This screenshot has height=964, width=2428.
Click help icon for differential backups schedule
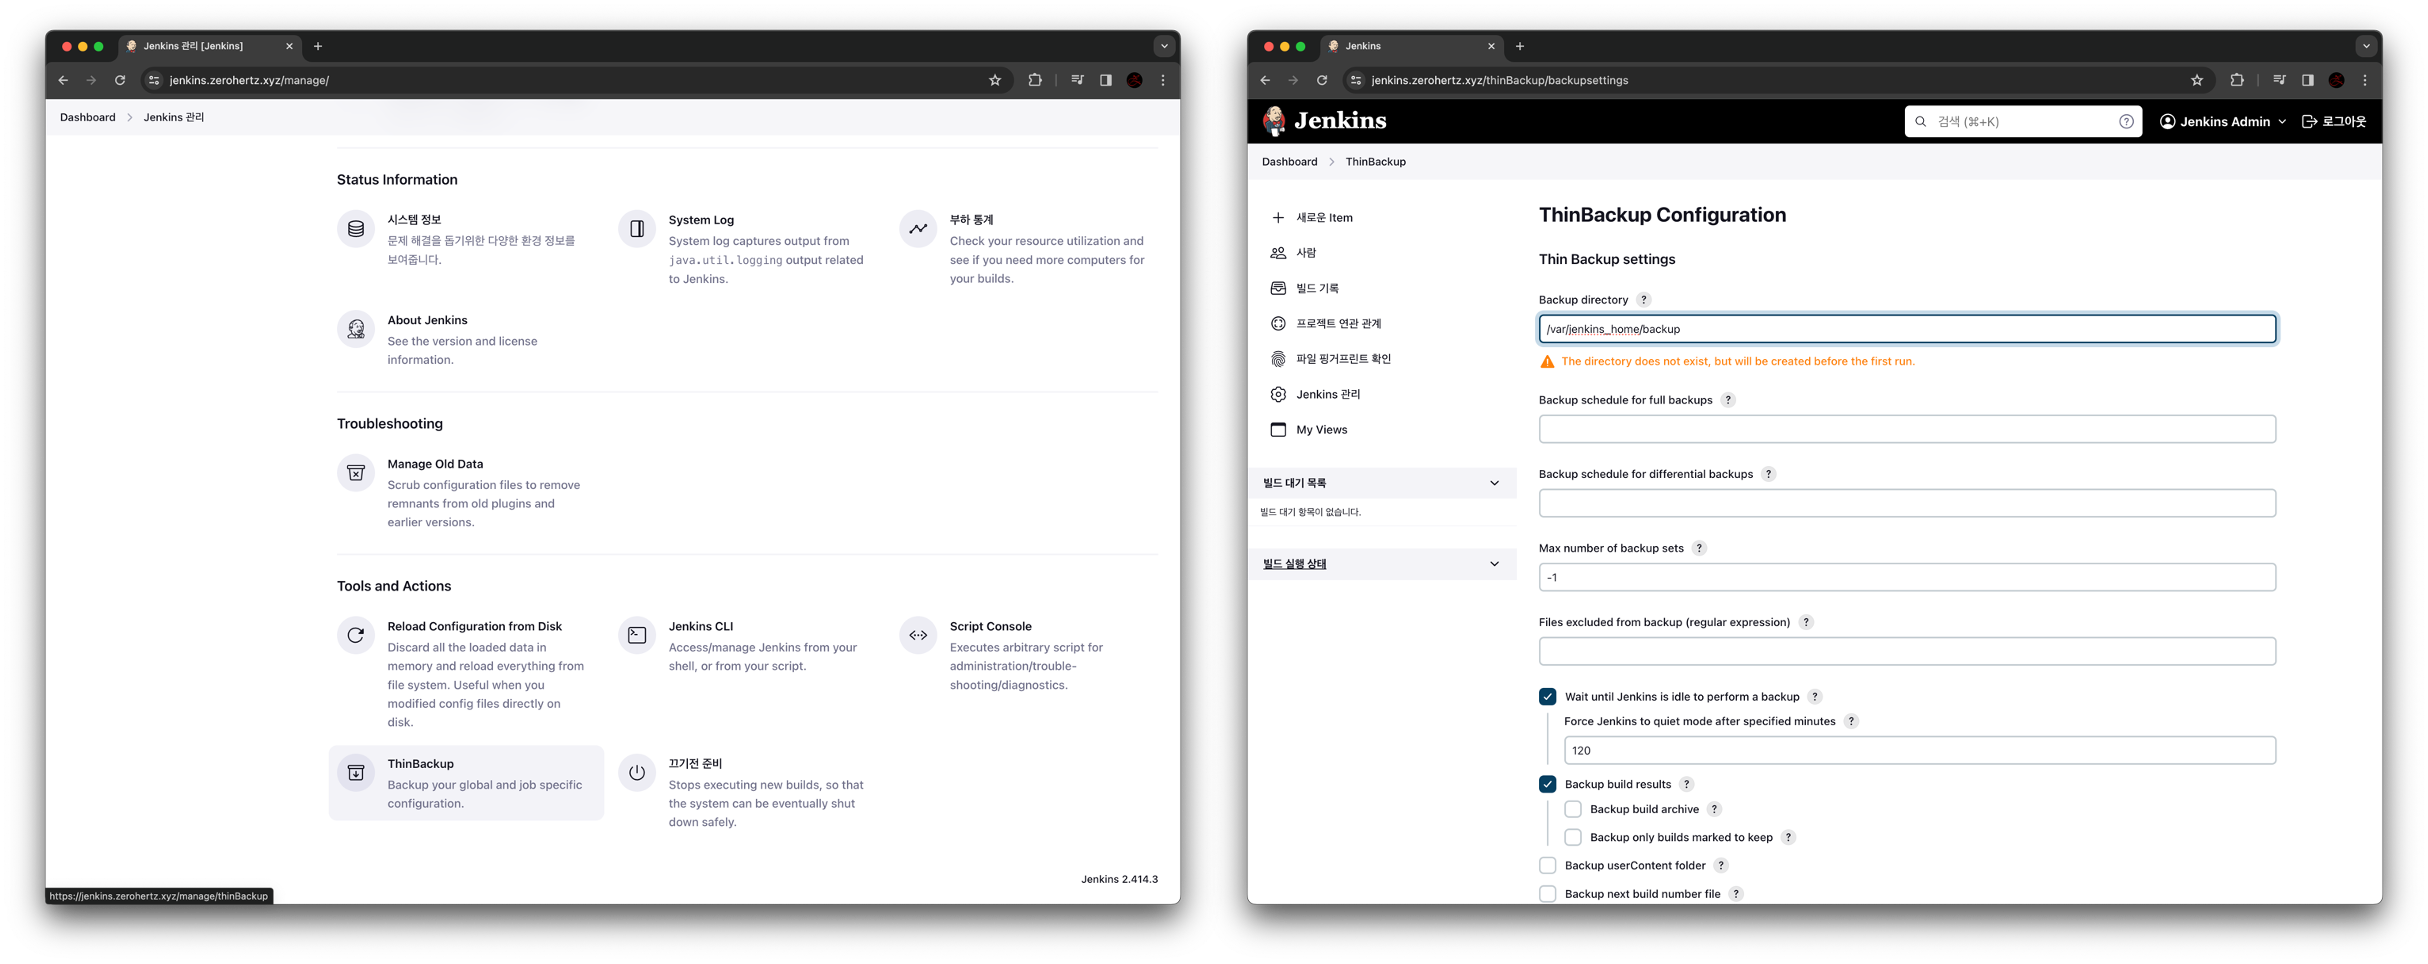pos(1768,474)
